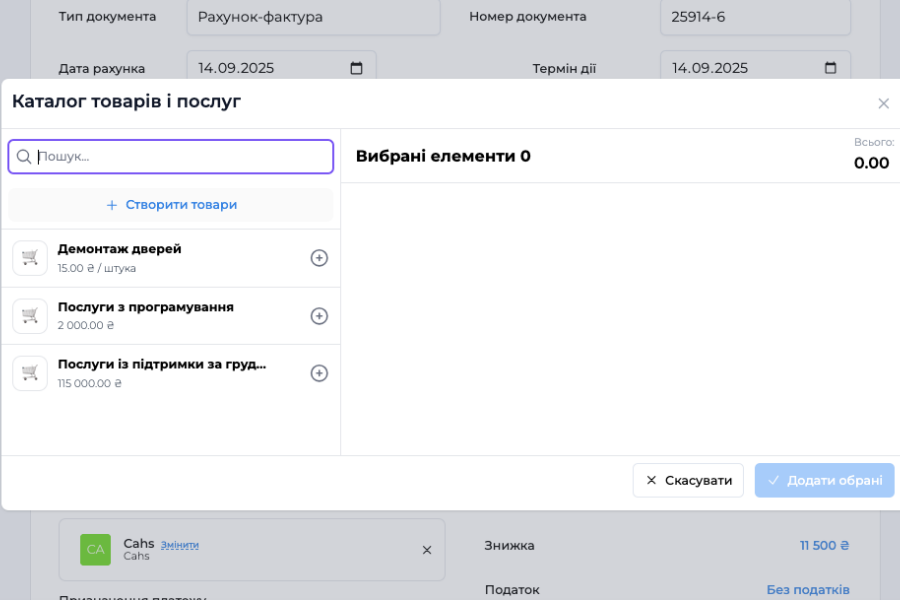The height and width of the screenshot is (600, 900).
Task: Click cart icon beside Послуги з програмування
Action: click(x=30, y=316)
